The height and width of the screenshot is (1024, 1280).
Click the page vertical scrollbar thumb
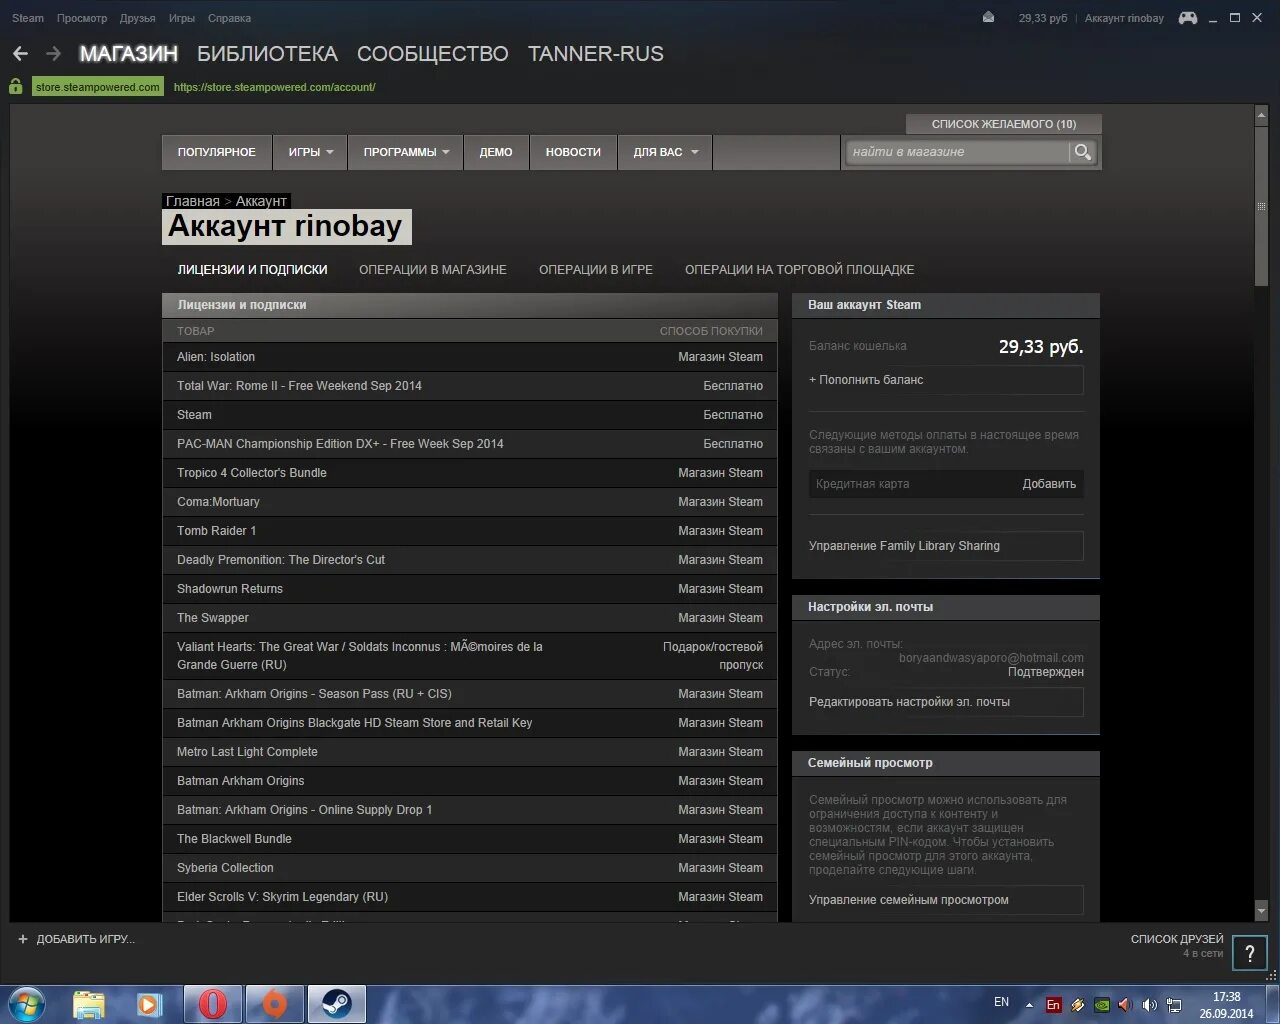coord(1261,205)
